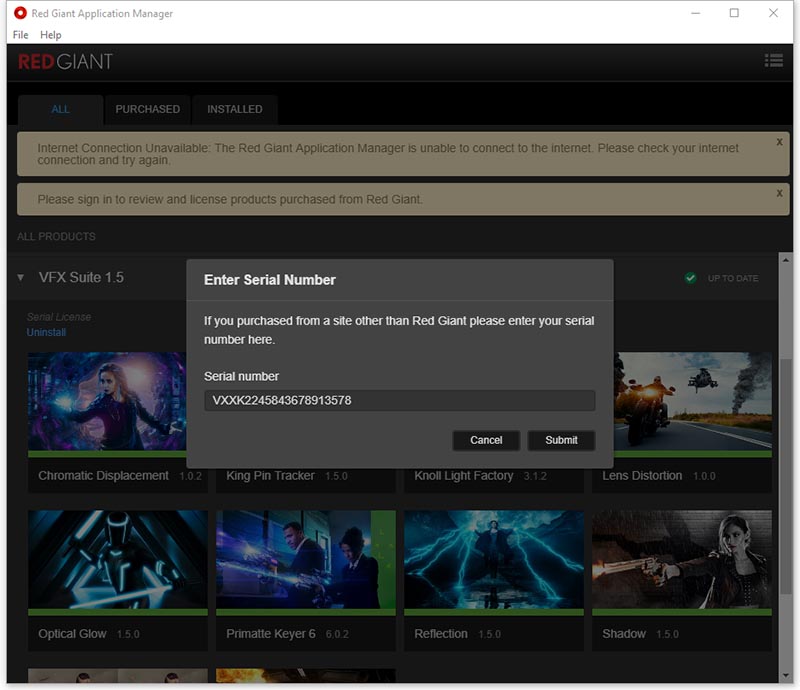Submit the serial number

click(x=561, y=440)
